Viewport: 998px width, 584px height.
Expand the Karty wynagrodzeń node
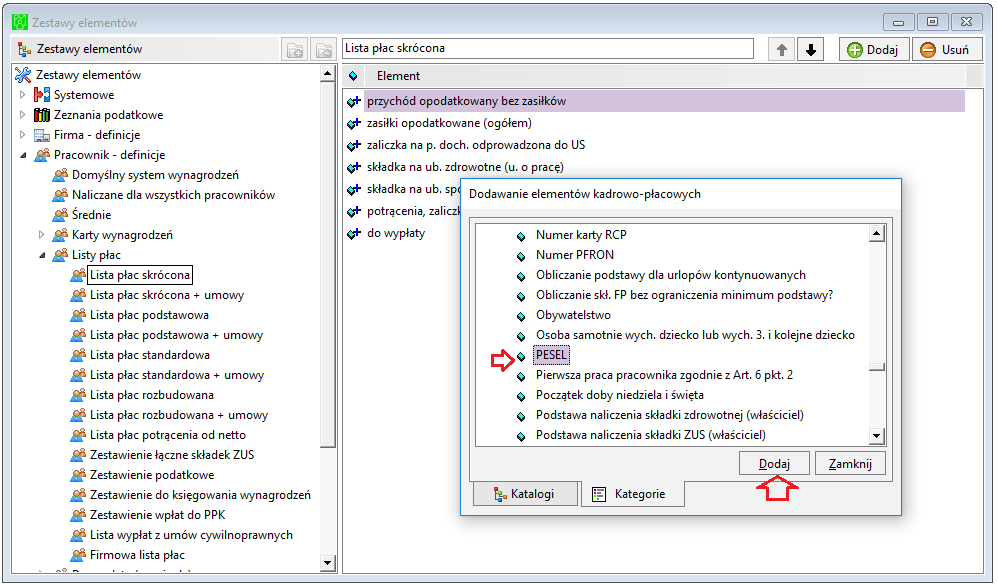pyautogui.click(x=41, y=235)
